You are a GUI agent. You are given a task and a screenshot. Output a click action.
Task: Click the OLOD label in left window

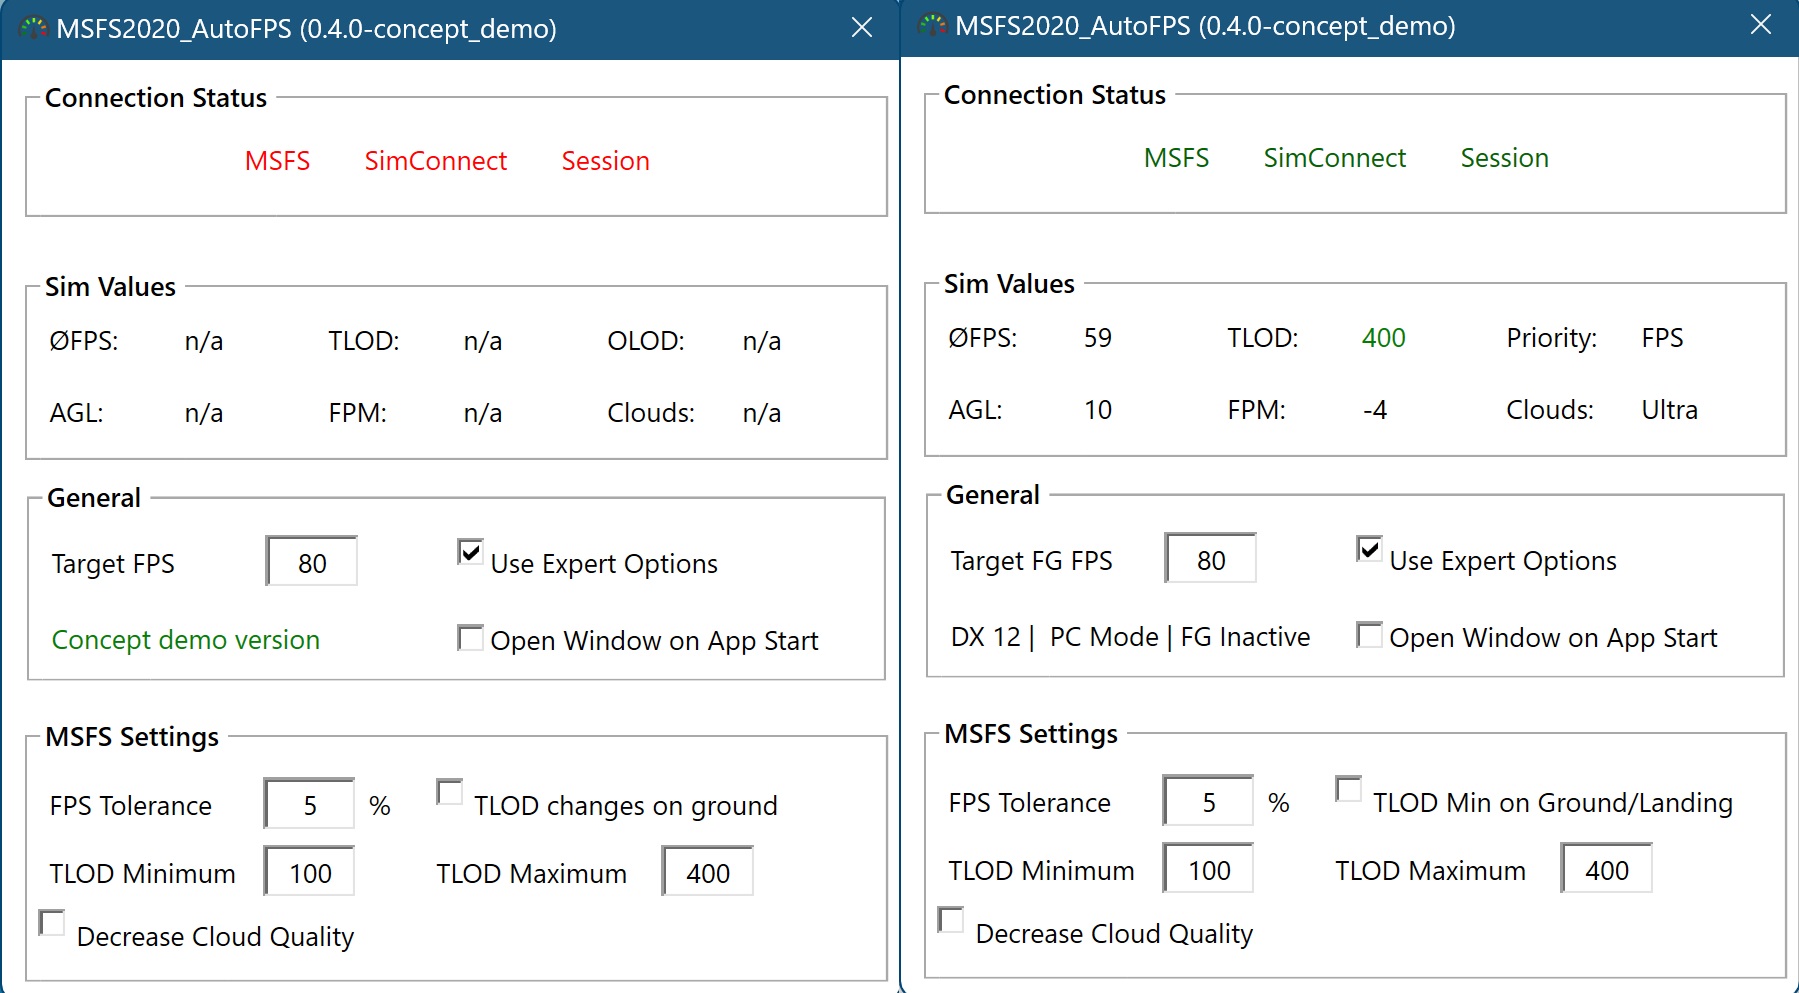click(x=646, y=341)
